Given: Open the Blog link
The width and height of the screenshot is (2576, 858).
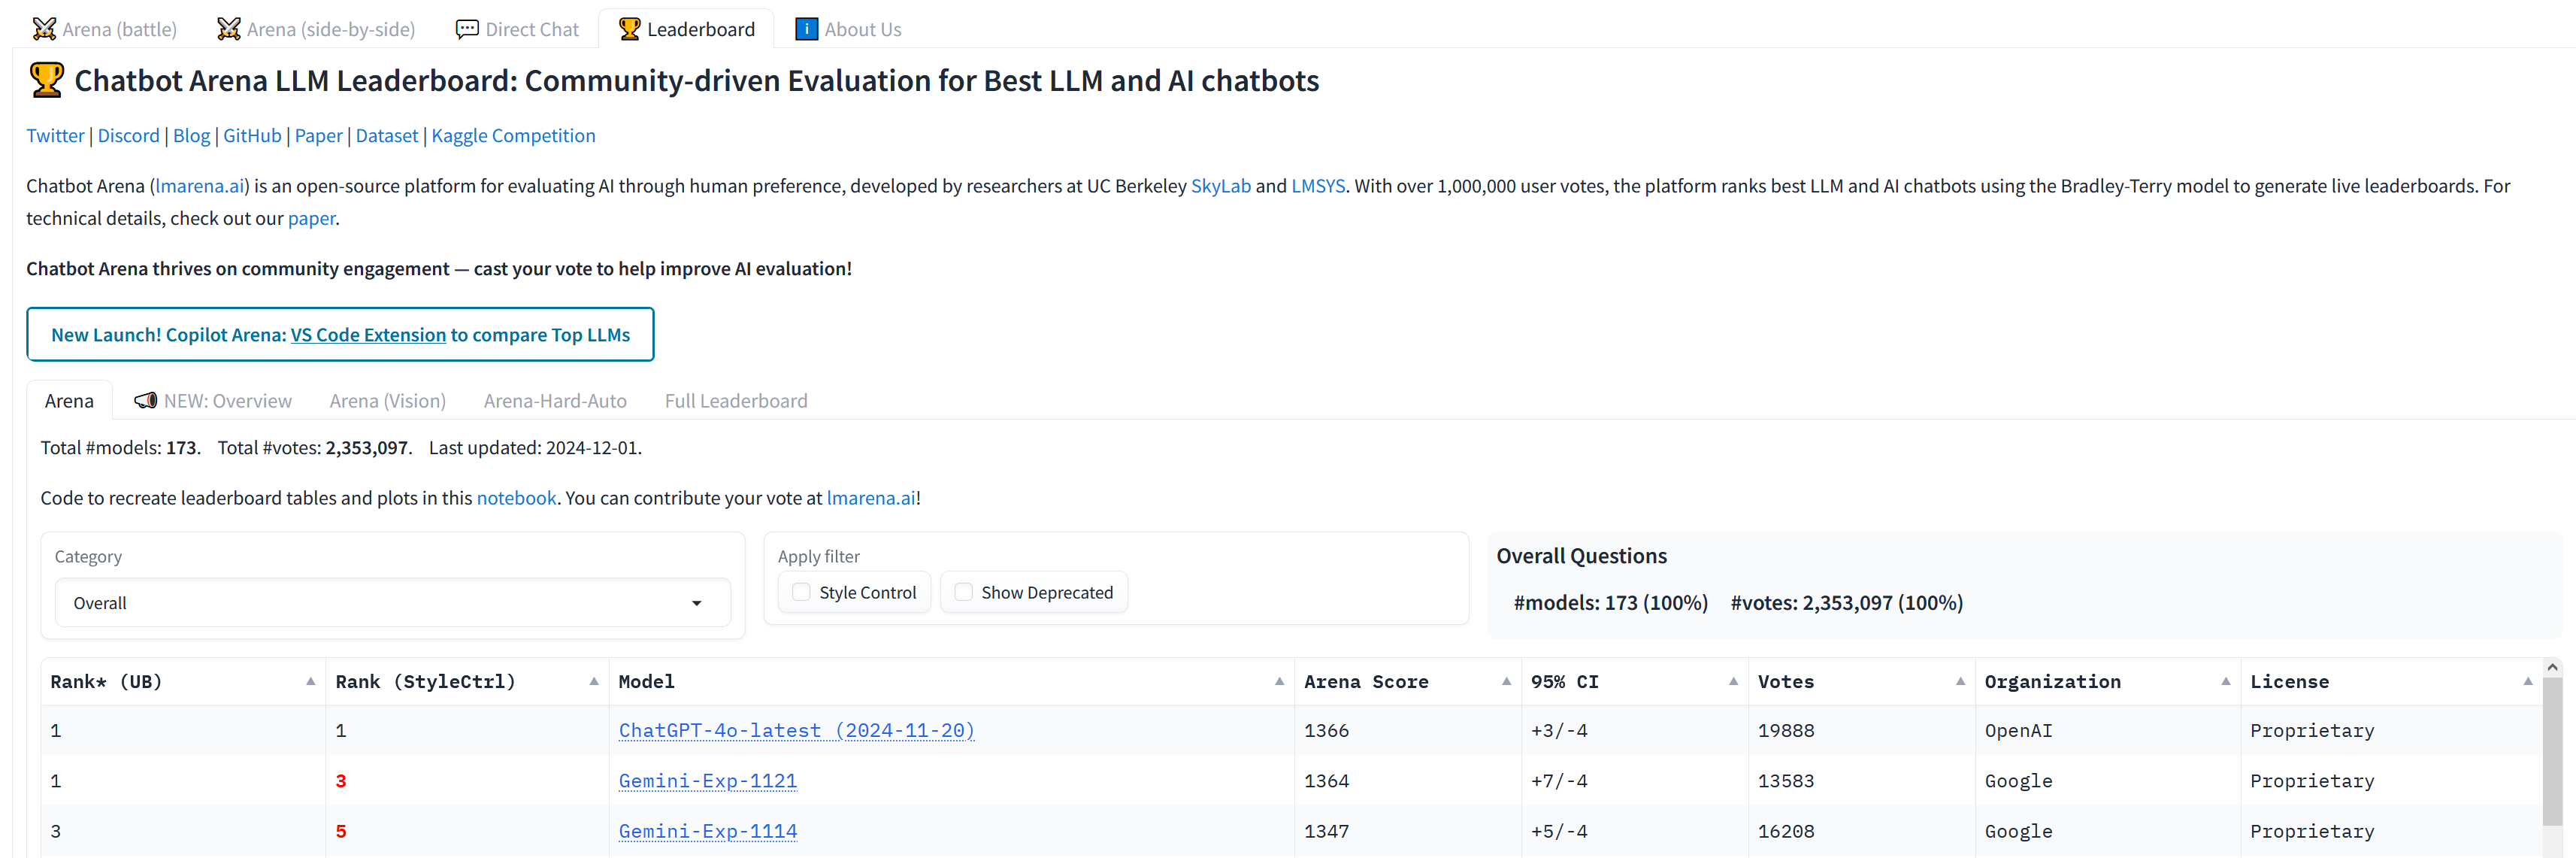Looking at the screenshot, I should pos(191,135).
